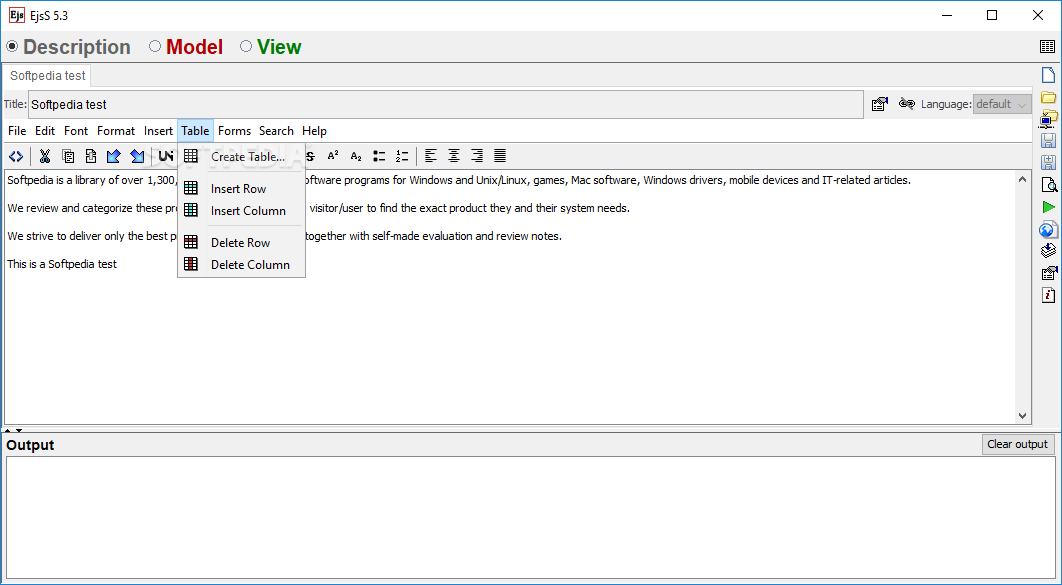Open the digital library network icon
Screen dimensions: 1062x585
1048,118
